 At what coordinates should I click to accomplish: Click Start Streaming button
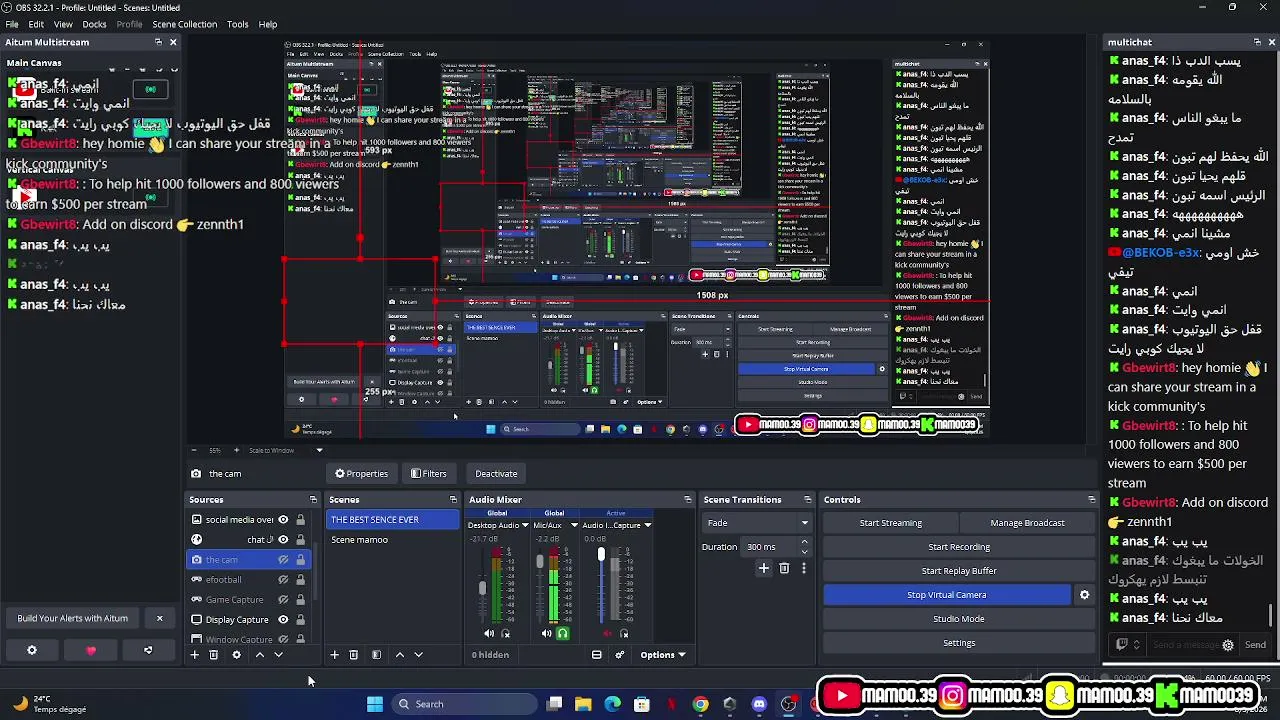[x=891, y=523]
